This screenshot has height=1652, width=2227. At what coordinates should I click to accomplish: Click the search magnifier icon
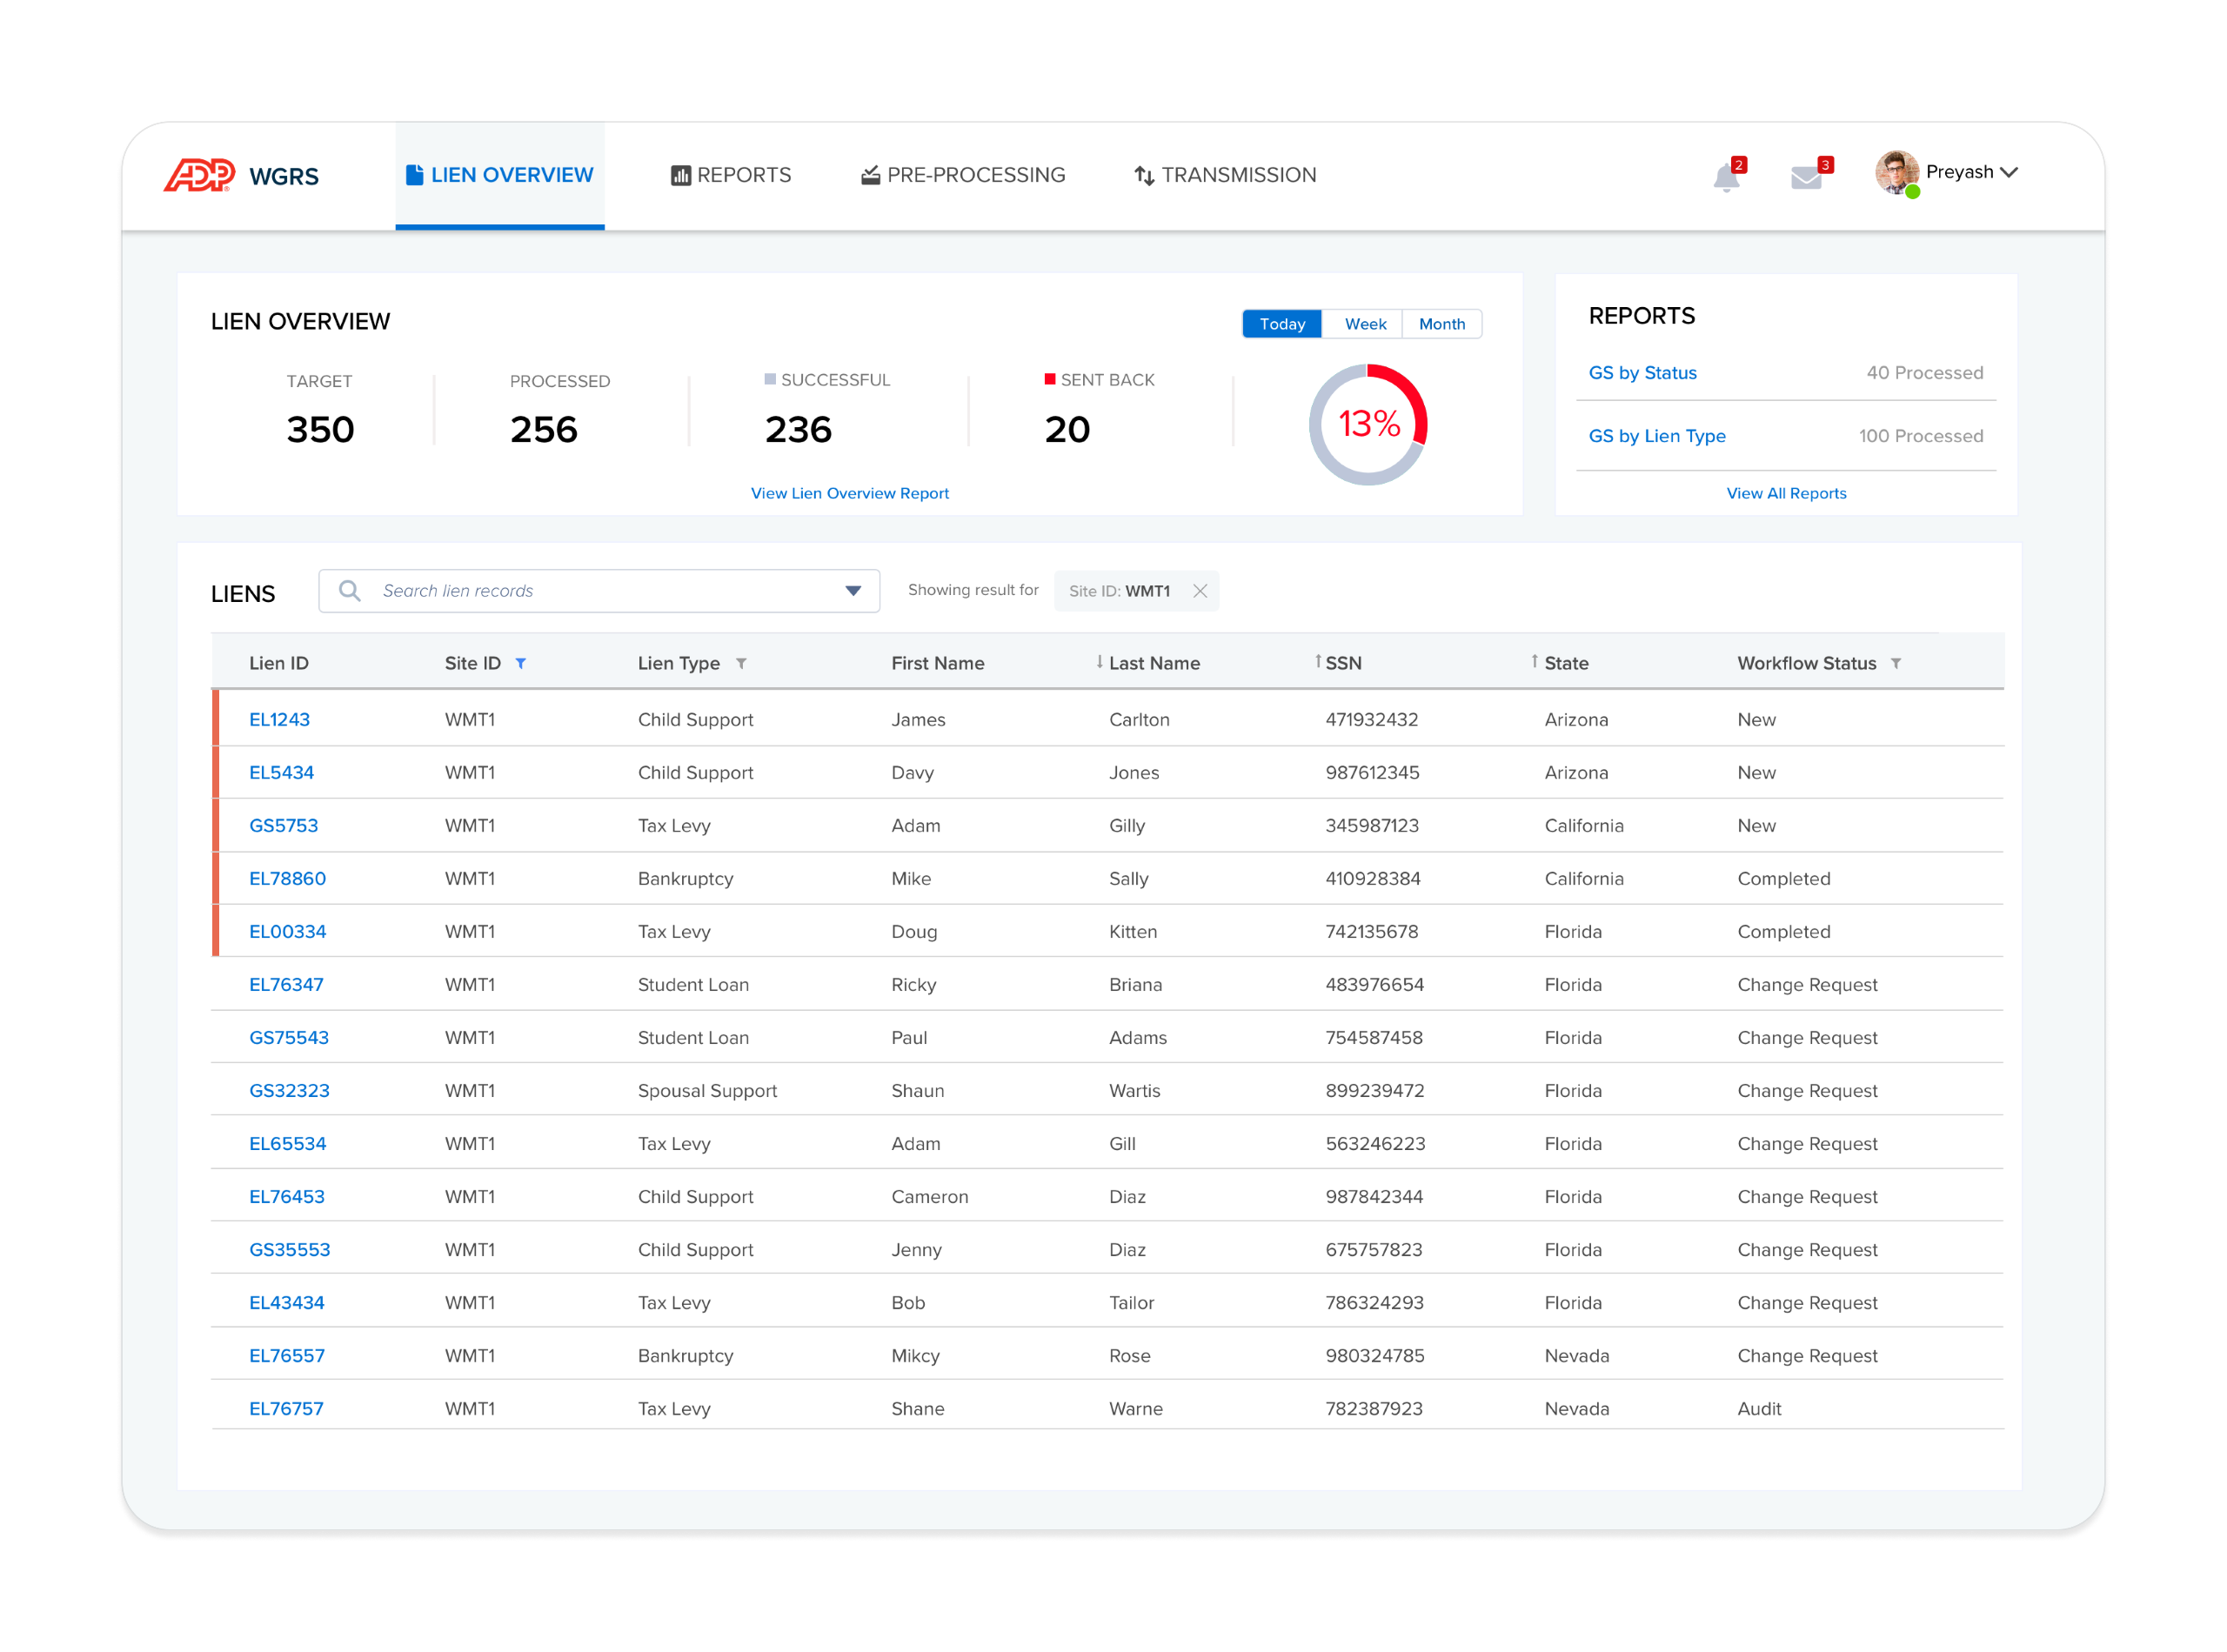coord(349,591)
